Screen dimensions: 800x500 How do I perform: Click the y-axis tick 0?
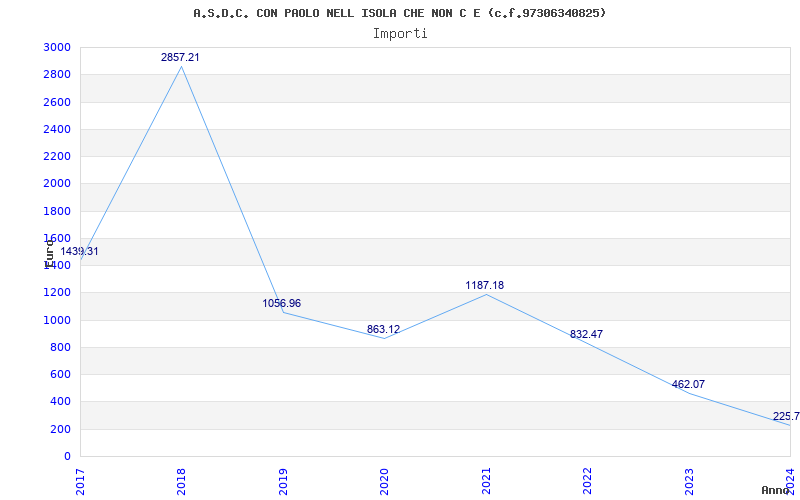(67, 456)
